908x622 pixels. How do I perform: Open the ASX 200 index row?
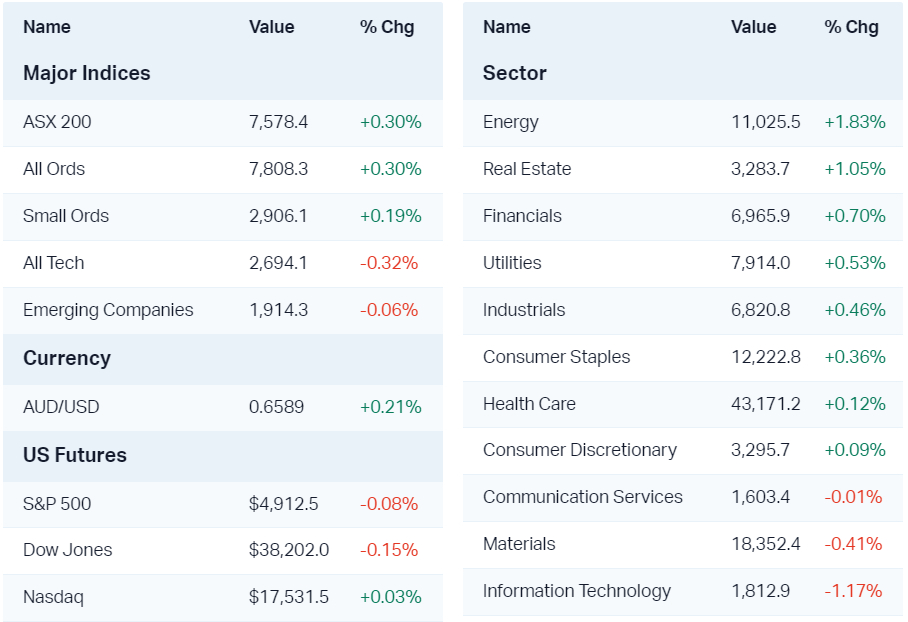click(57, 122)
